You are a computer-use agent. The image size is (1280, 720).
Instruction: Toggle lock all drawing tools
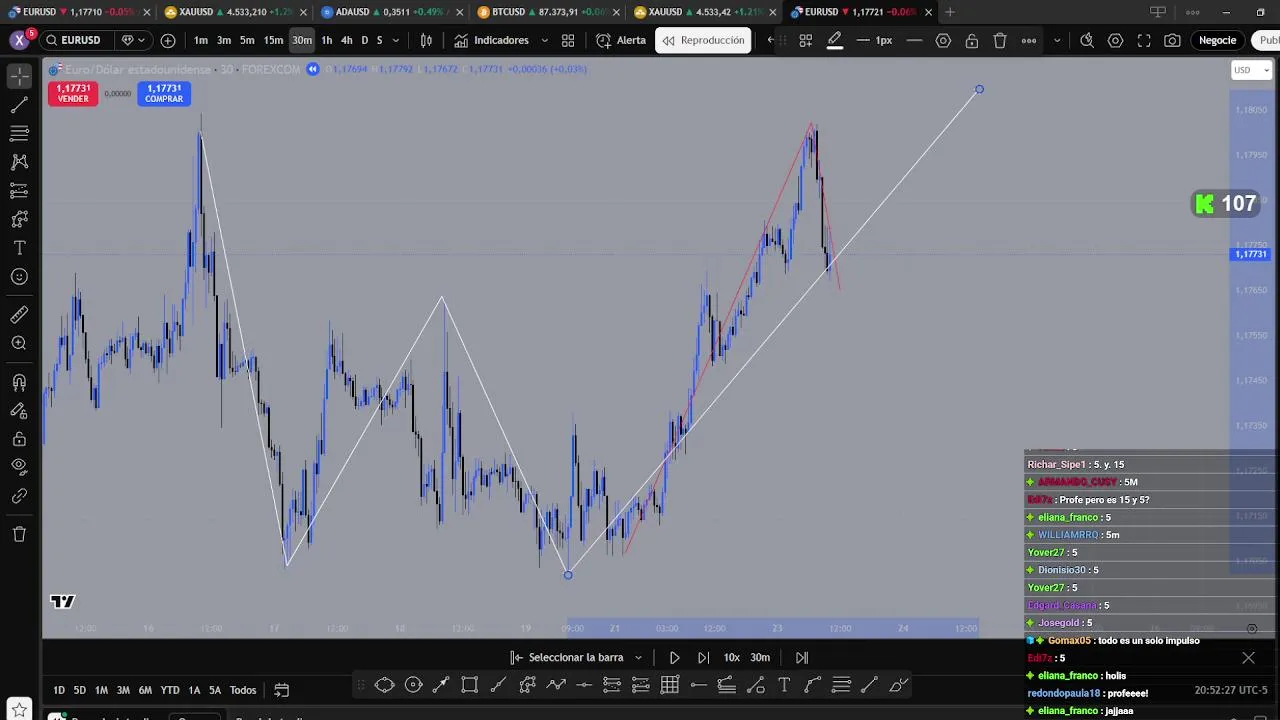[19, 439]
